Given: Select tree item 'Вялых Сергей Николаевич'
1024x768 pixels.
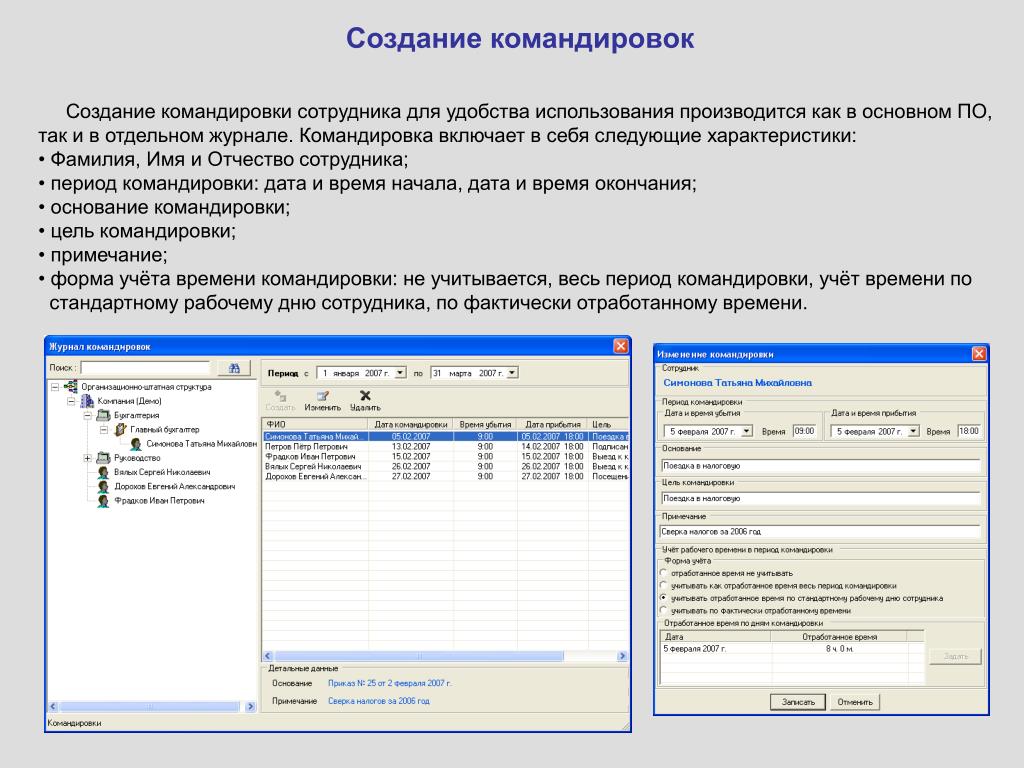Looking at the screenshot, I should point(162,472).
